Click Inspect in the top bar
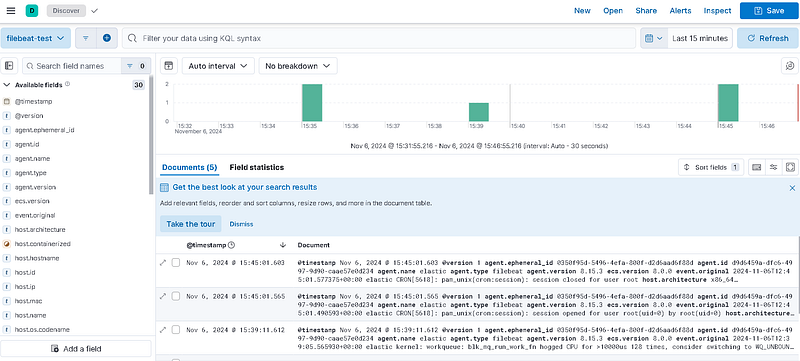800x361 pixels. [x=717, y=11]
